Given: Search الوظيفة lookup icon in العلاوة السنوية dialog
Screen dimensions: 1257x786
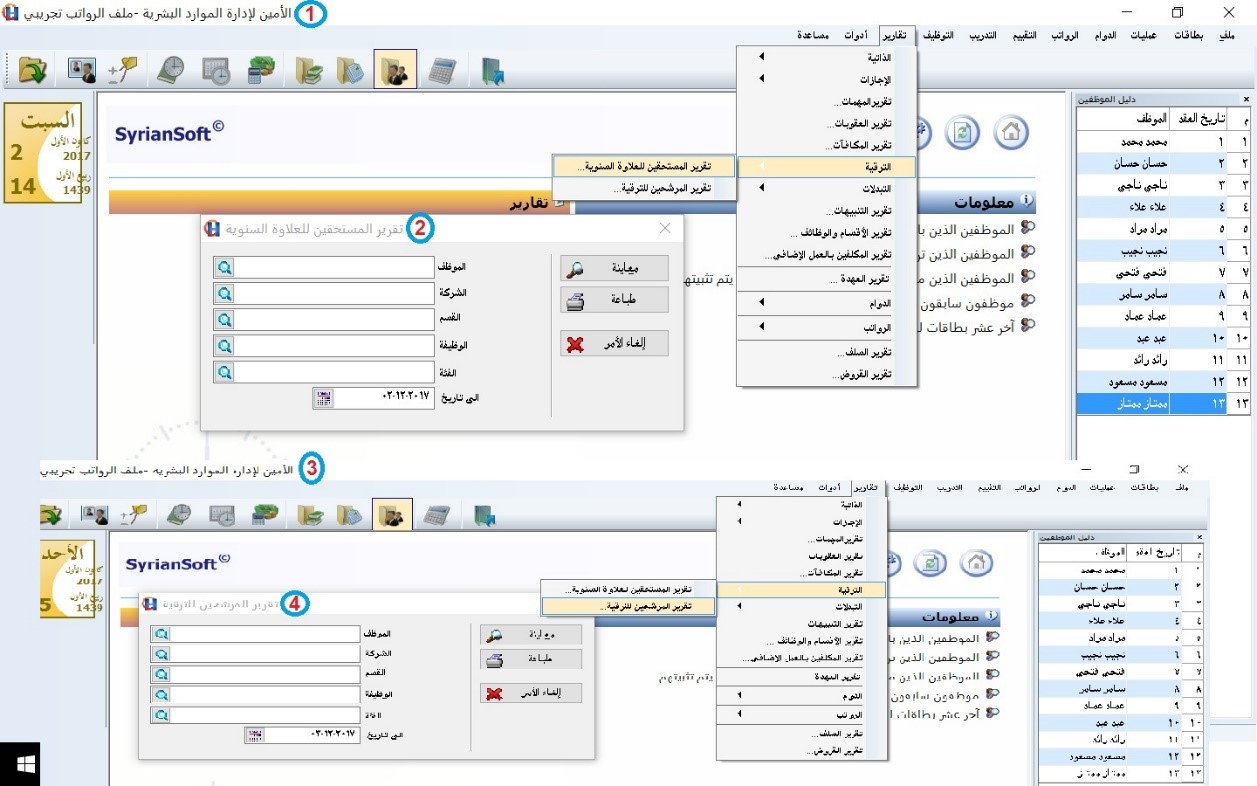Looking at the screenshot, I should click(224, 345).
